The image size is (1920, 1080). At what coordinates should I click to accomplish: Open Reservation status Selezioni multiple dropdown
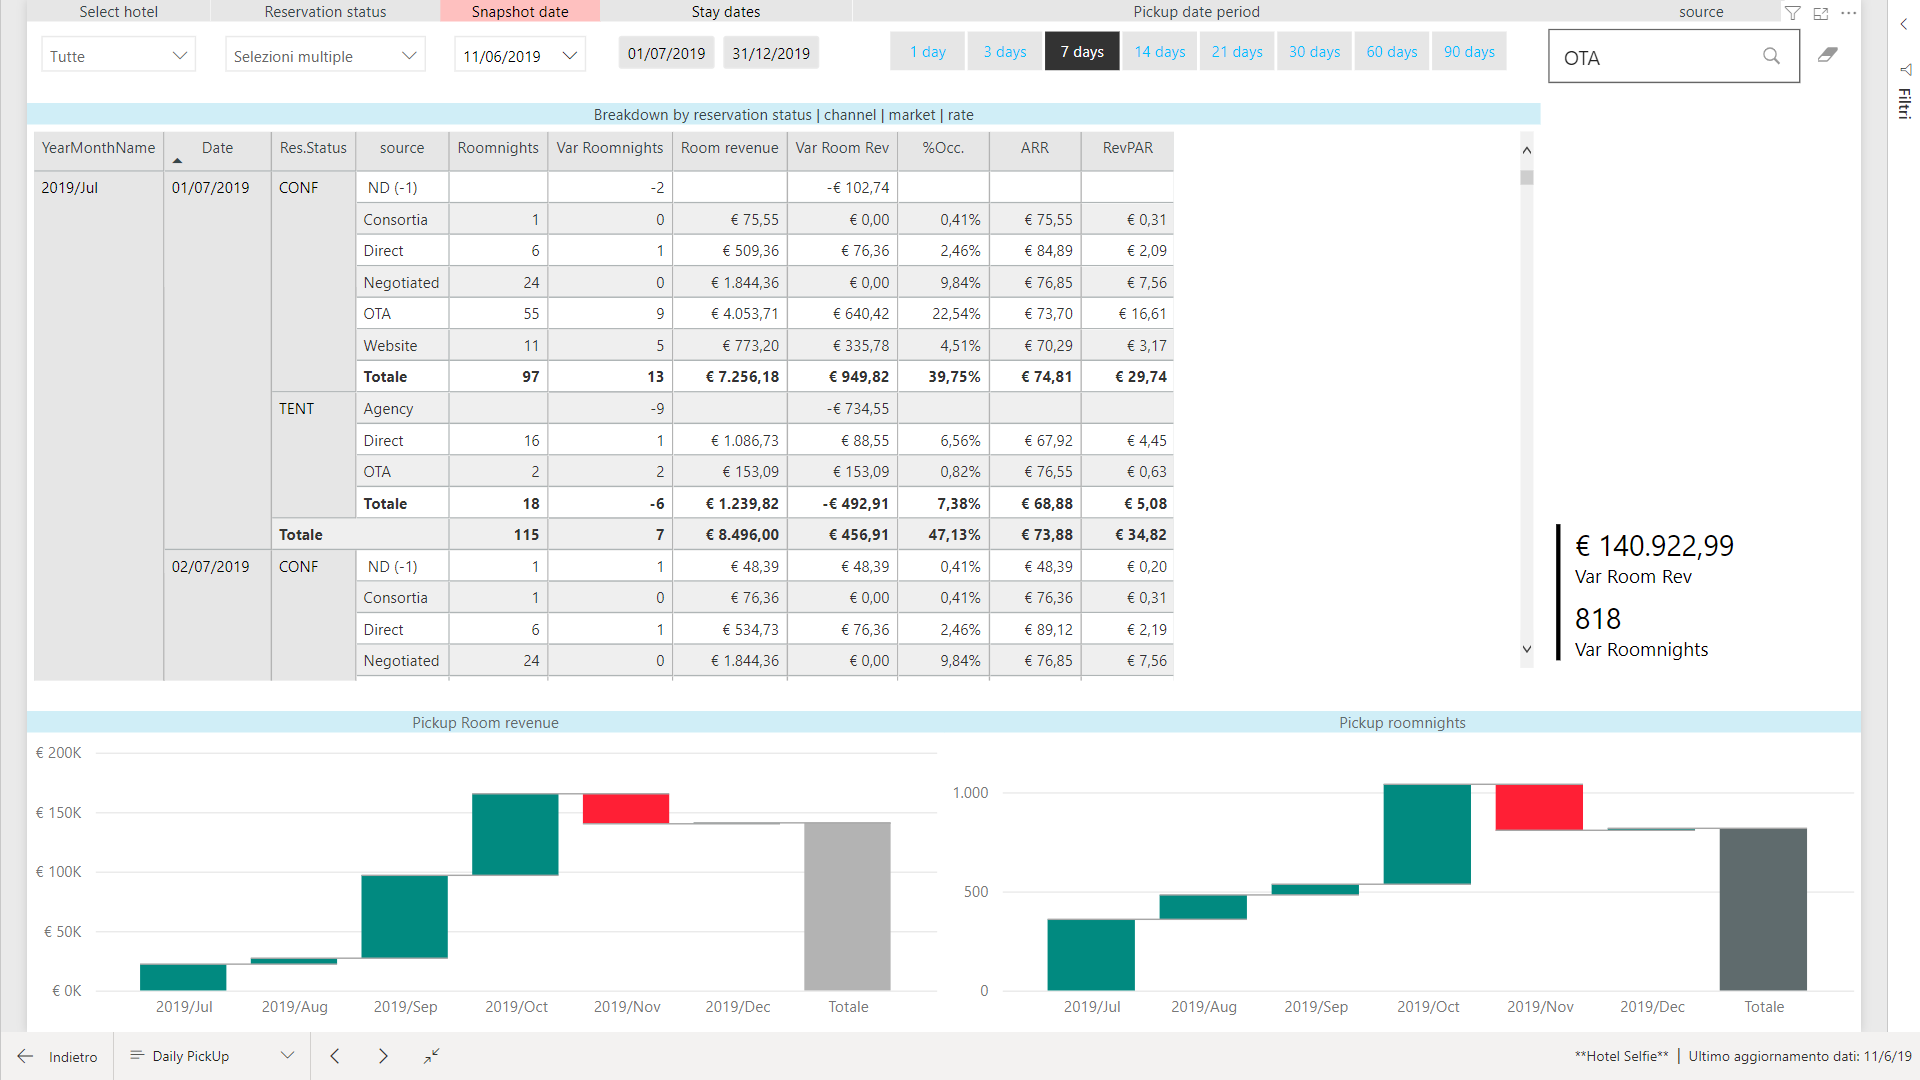tap(325, 56)
